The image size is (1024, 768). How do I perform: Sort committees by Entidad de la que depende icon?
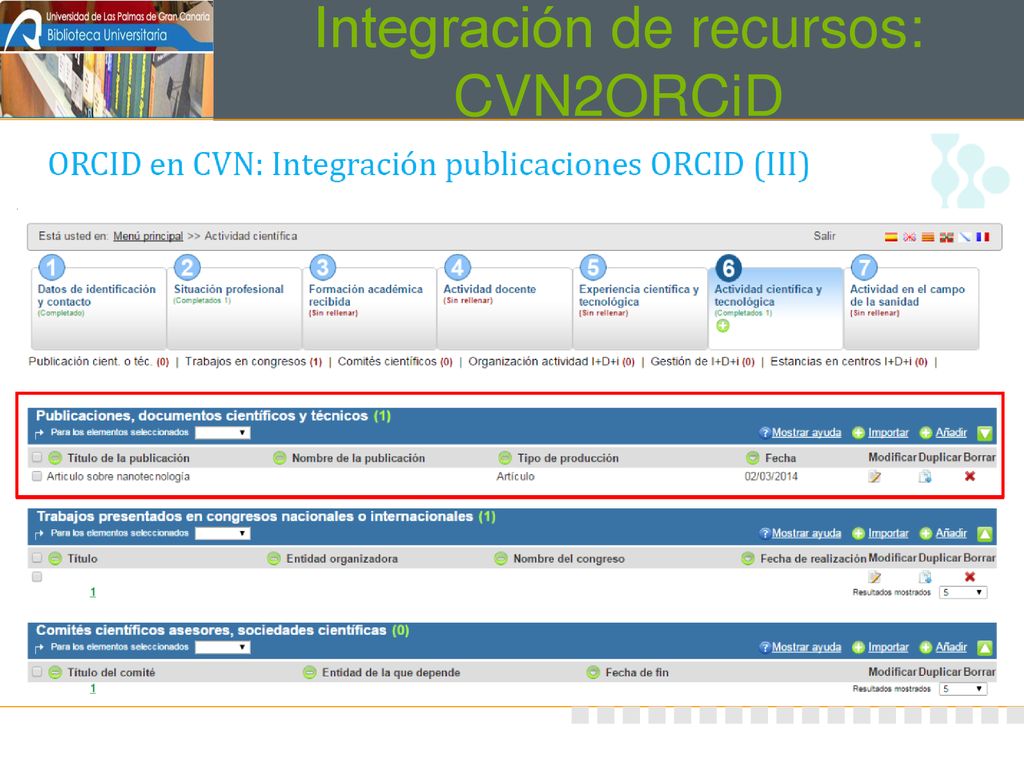(x=310, y=672)
